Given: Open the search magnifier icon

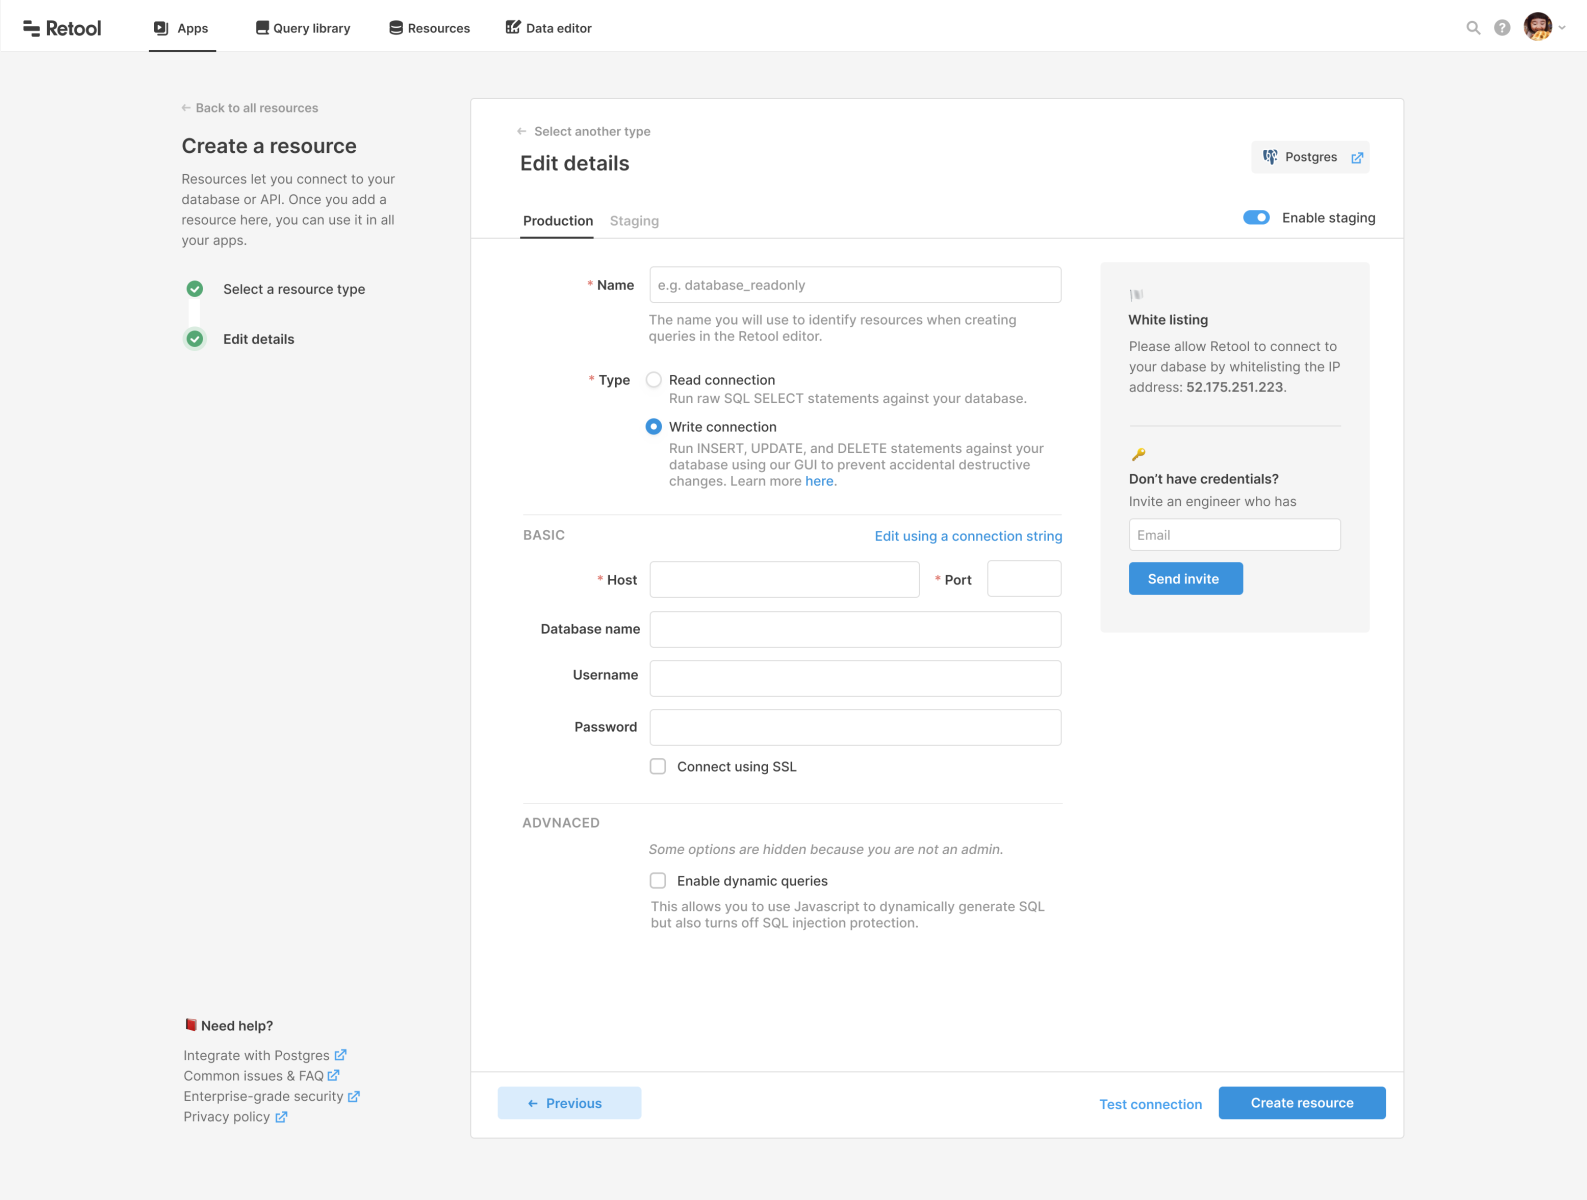Looking at the screenshot, I should pos(1473,28).
